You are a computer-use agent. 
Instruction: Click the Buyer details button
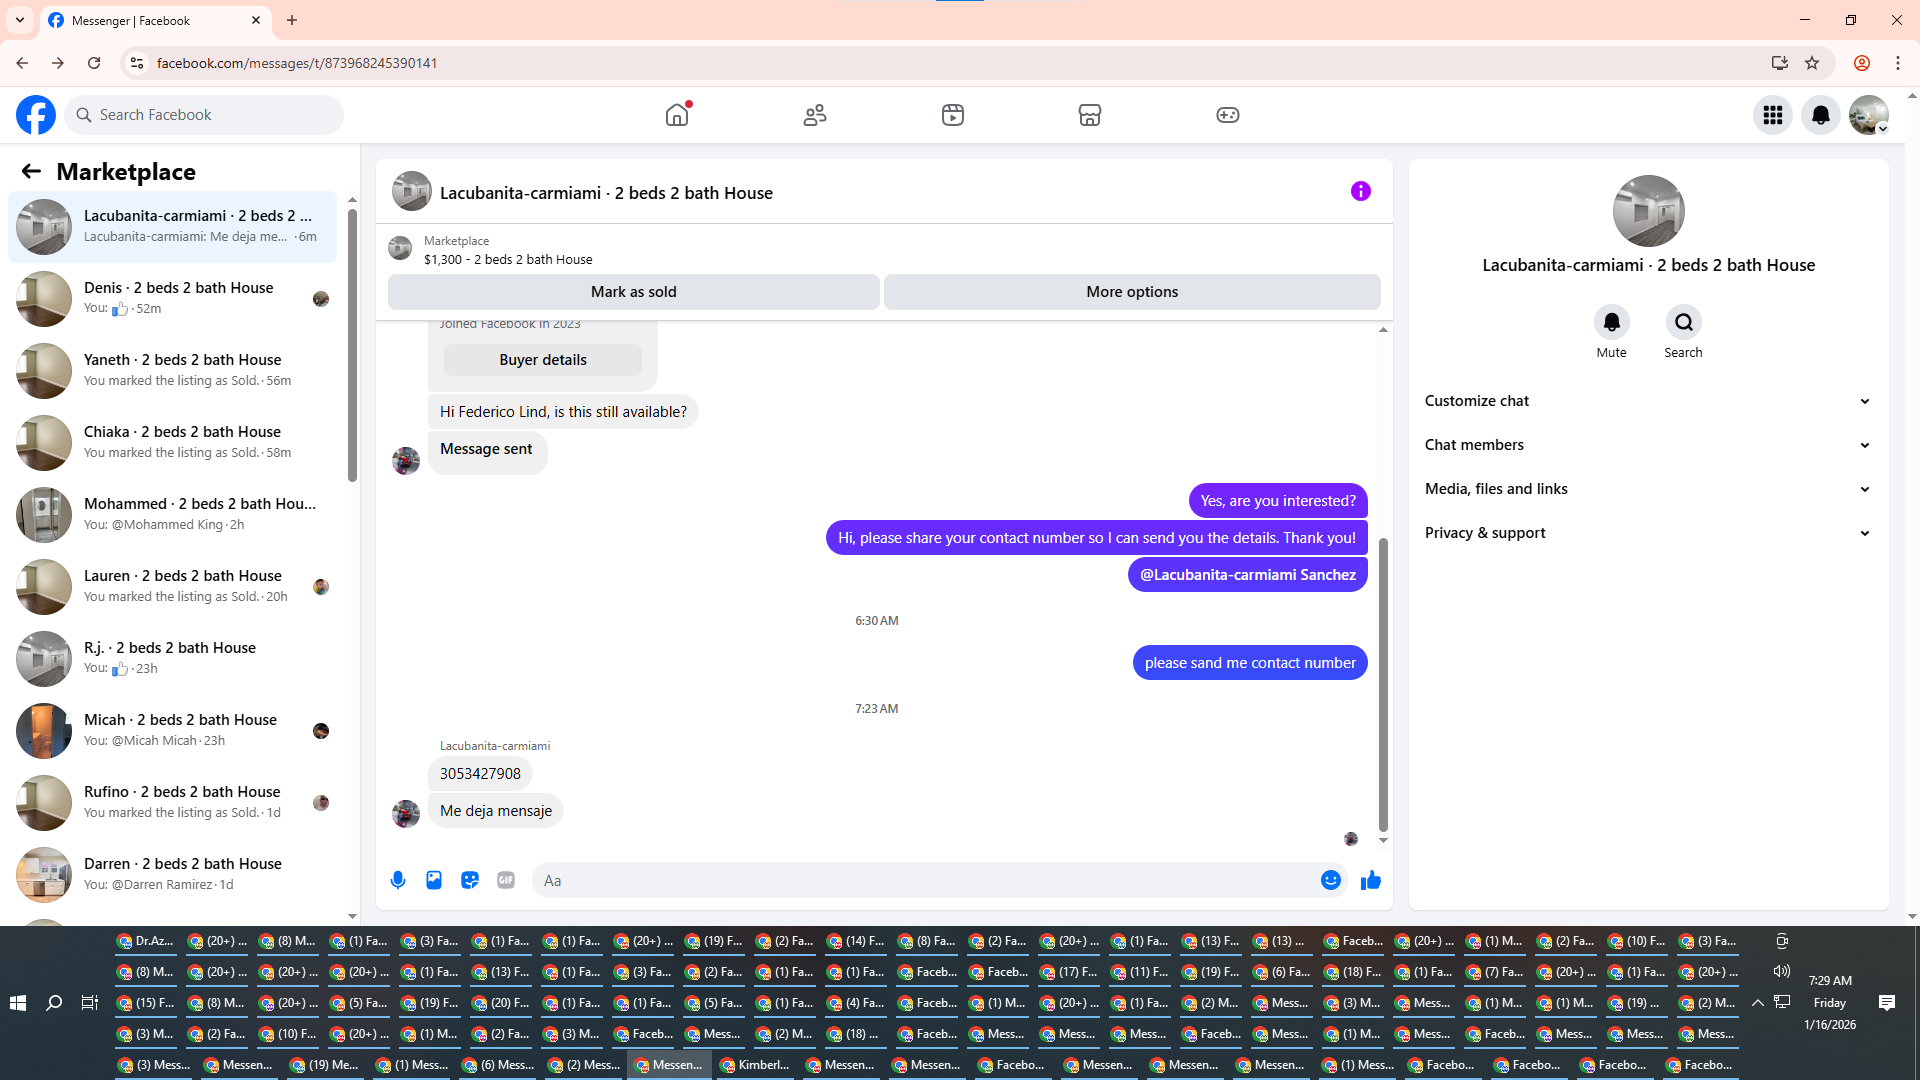coord(542,360)
